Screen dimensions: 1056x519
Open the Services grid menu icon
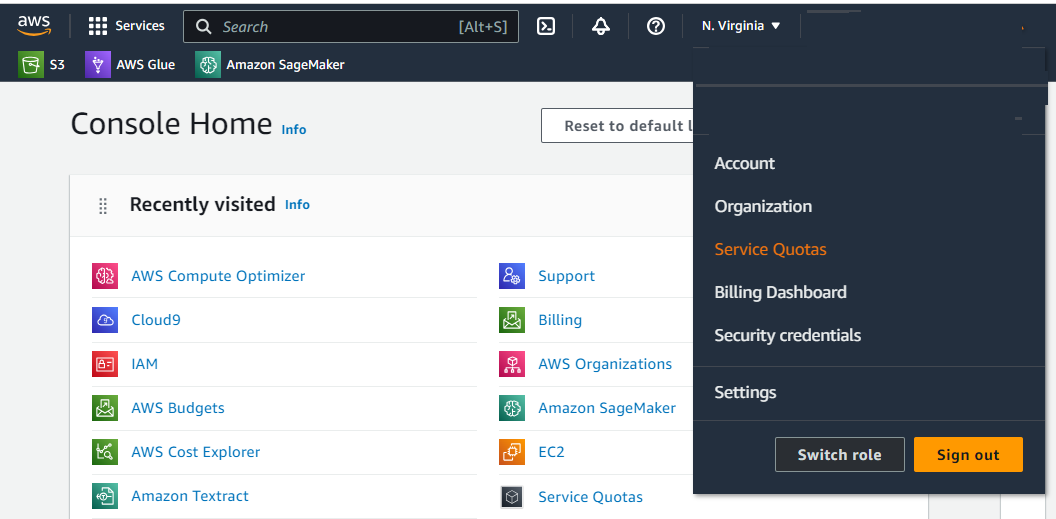(x=98, y=26)
